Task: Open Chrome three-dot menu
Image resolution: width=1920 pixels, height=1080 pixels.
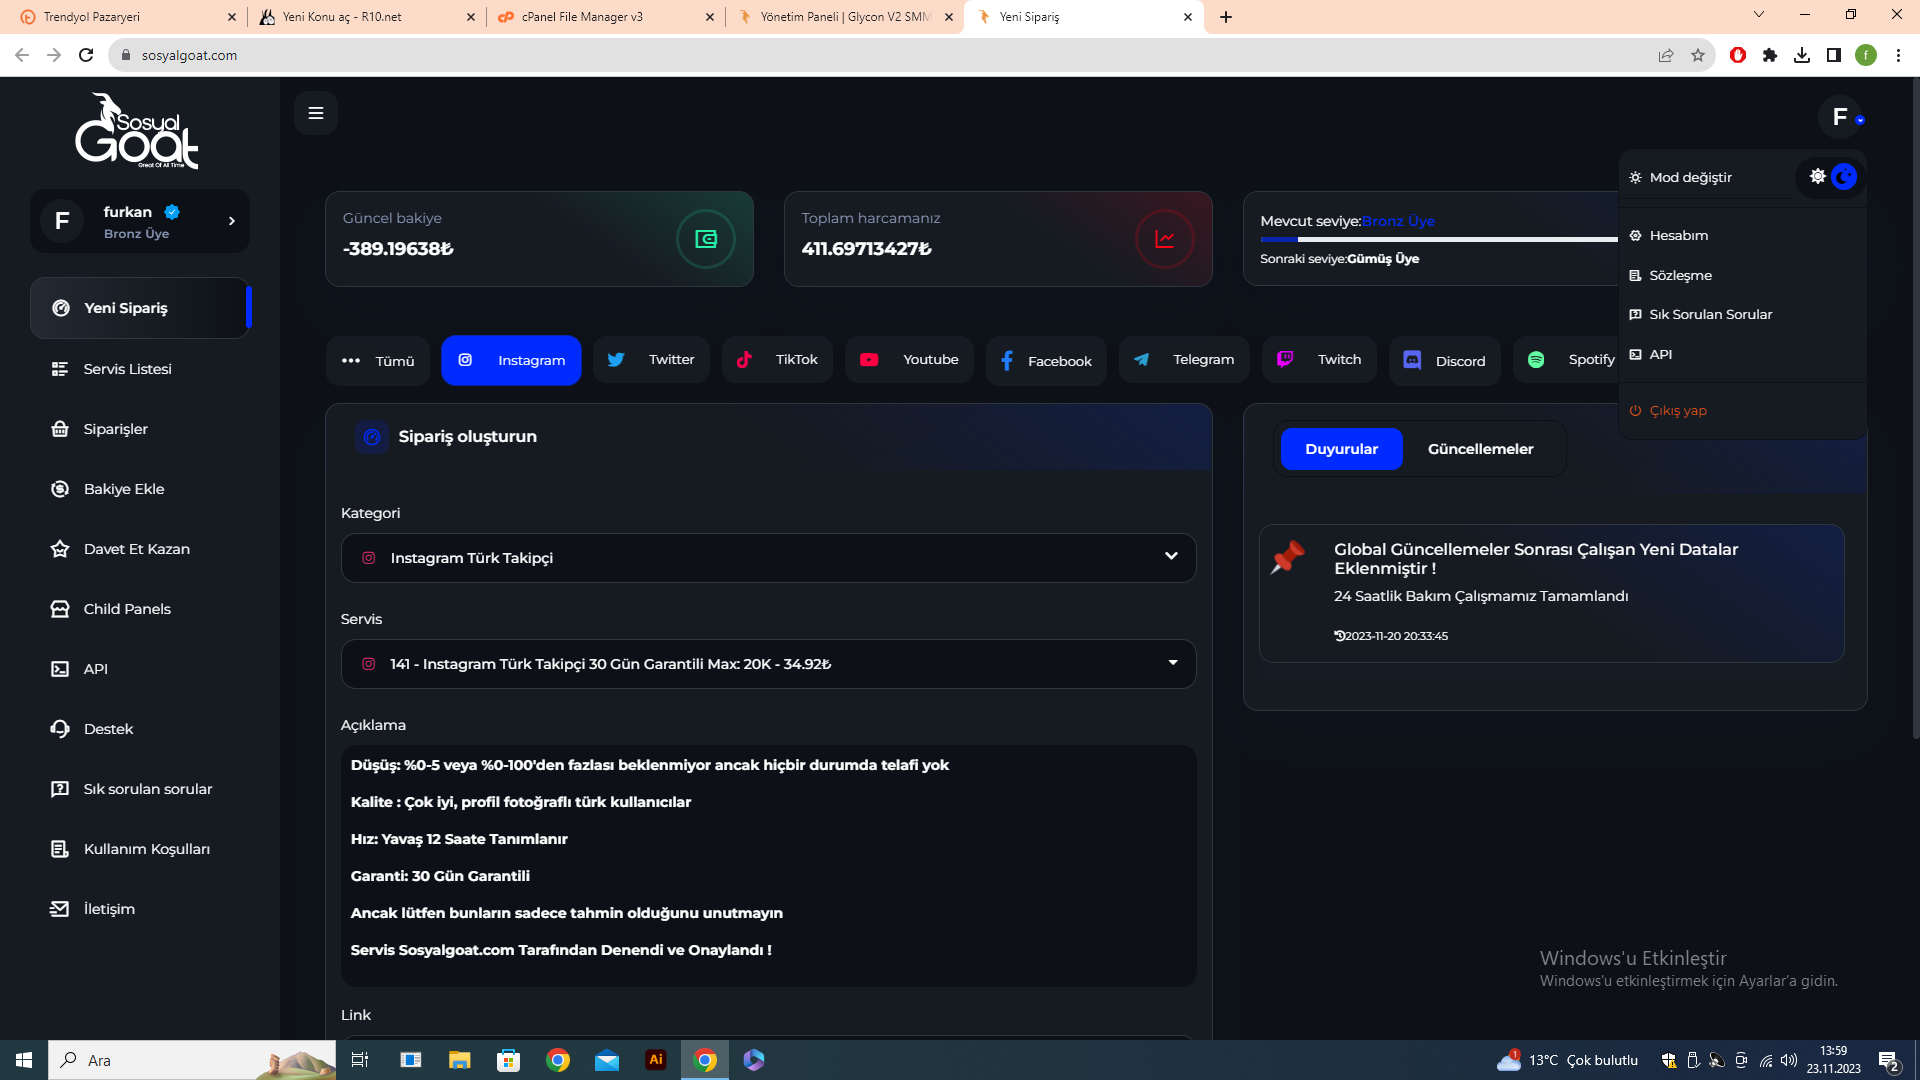Action: point(1898,55)
